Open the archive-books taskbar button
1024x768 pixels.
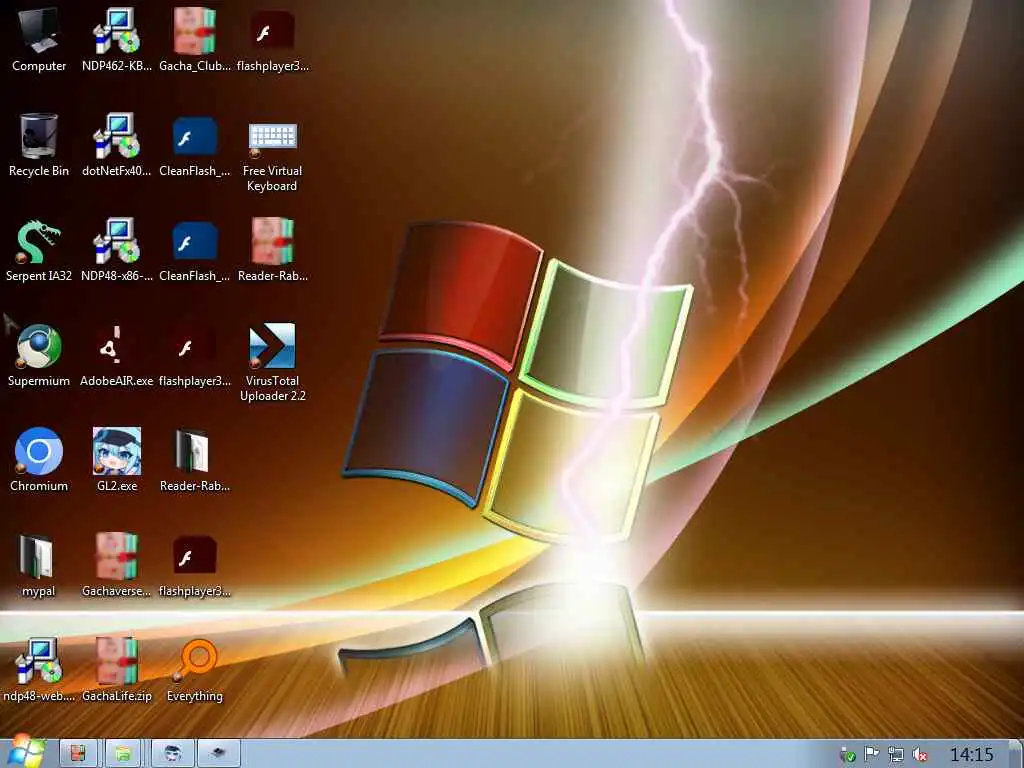click(78, 754)
